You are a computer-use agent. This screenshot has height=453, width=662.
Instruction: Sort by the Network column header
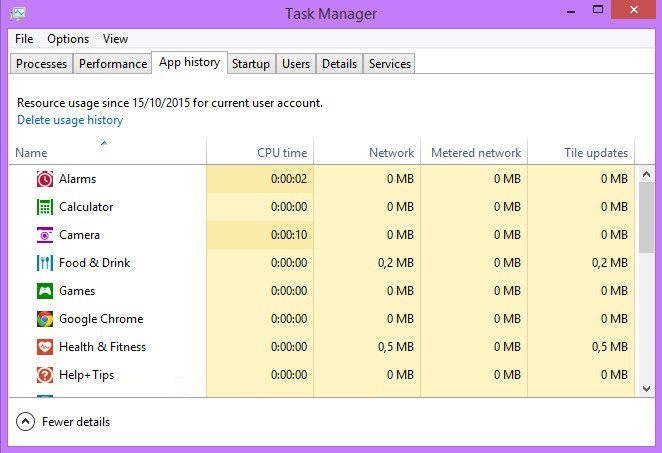367,151
